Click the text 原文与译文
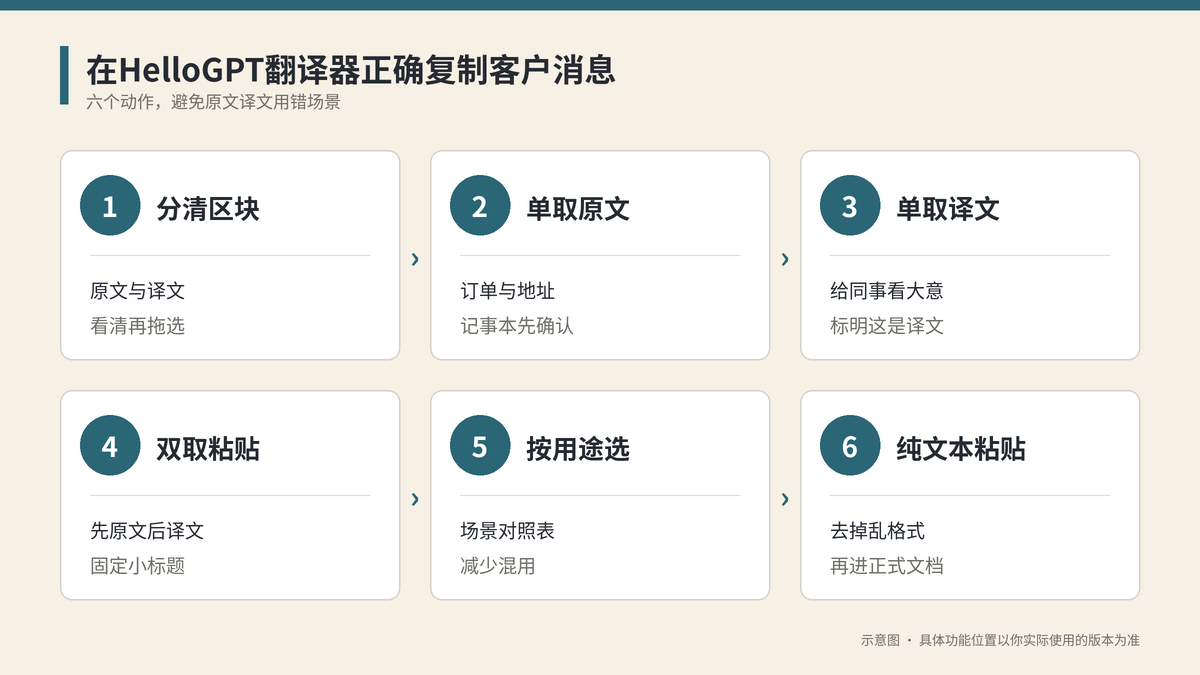The height and width of the screenshot is (675, 1200). 138,291
